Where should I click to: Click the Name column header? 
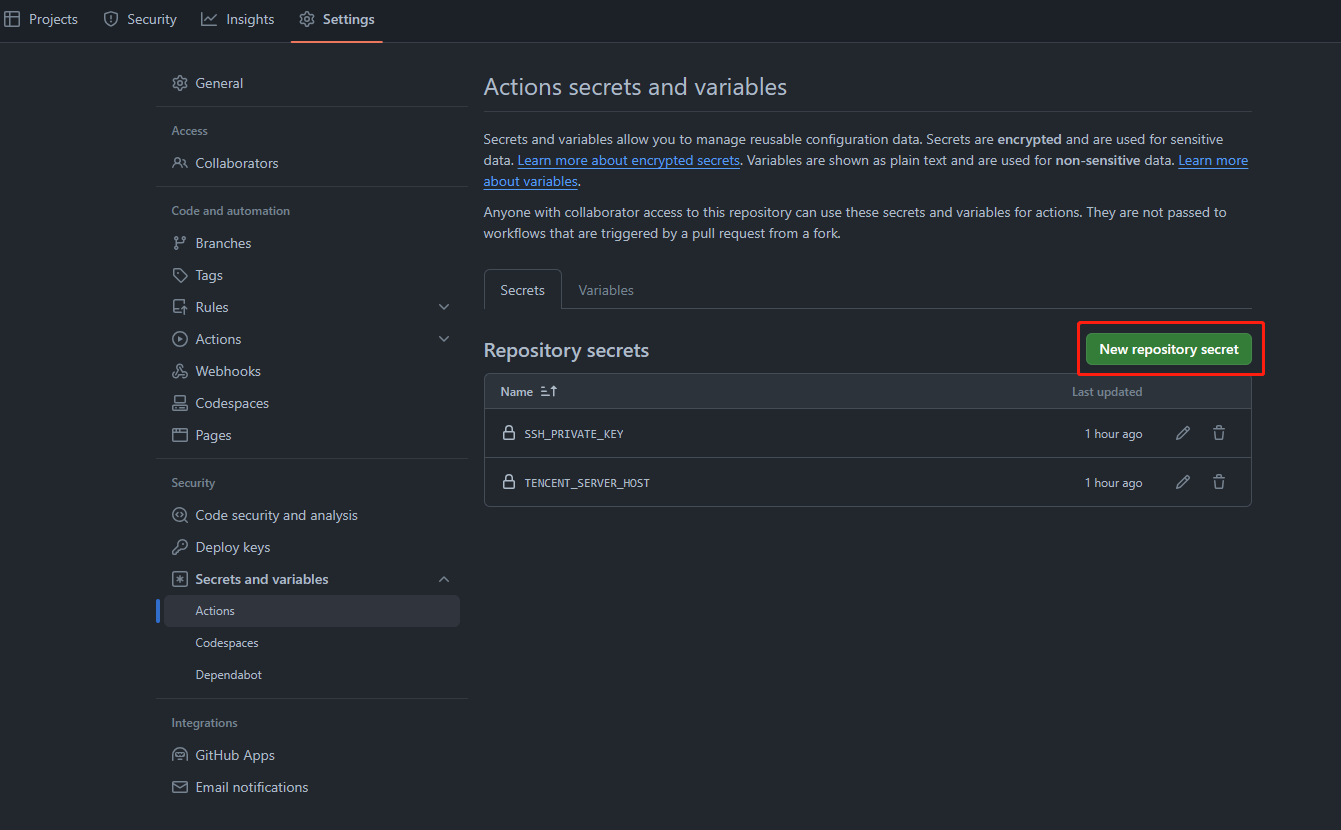coord(517,392)
